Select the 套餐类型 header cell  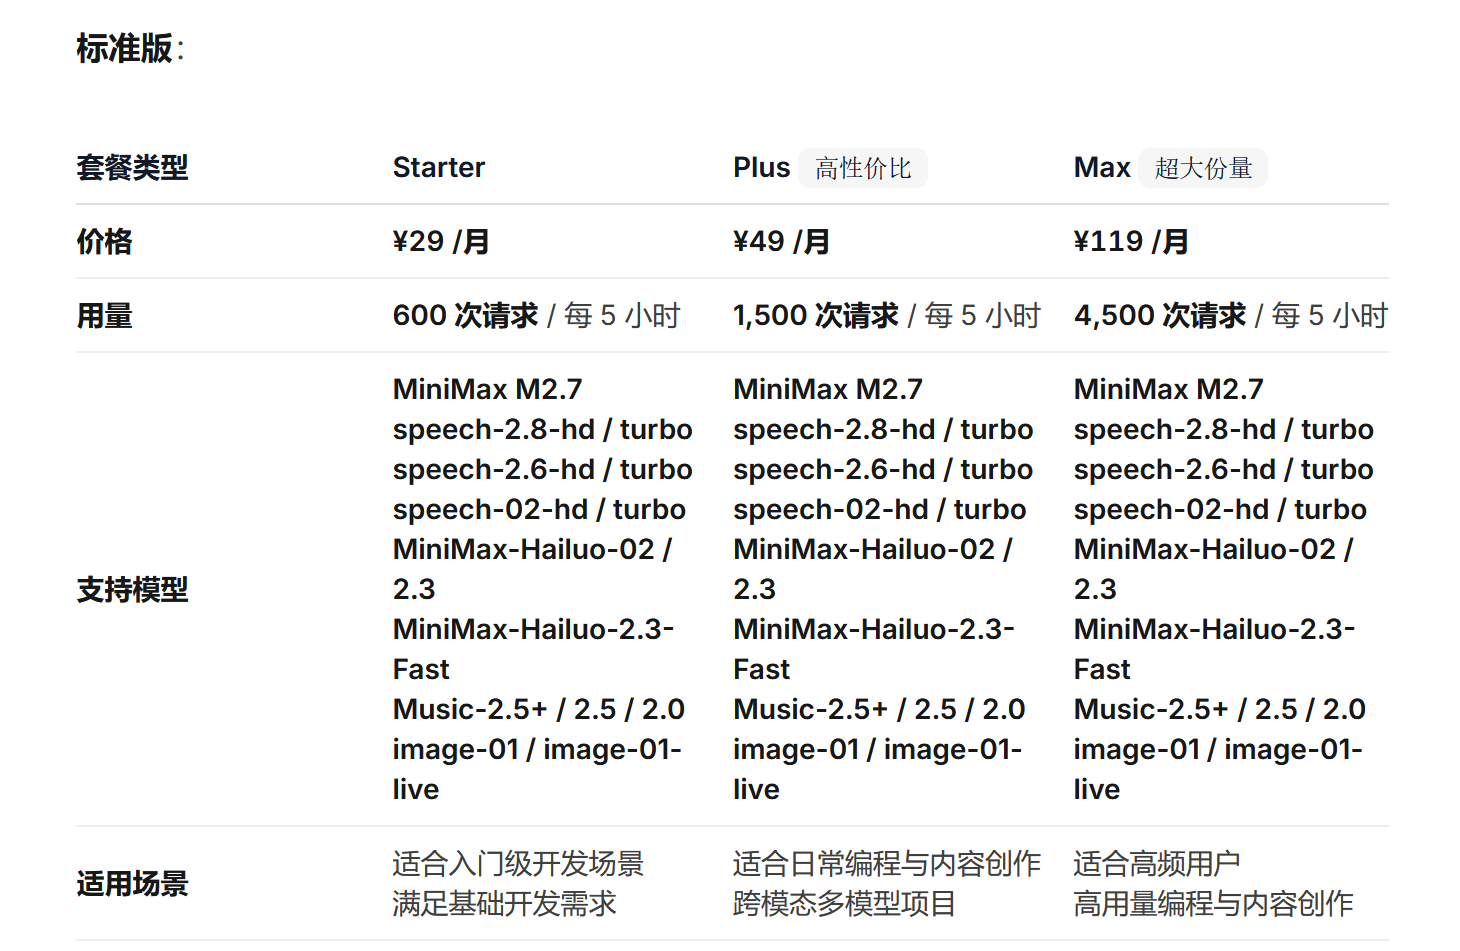click(132, 167)
